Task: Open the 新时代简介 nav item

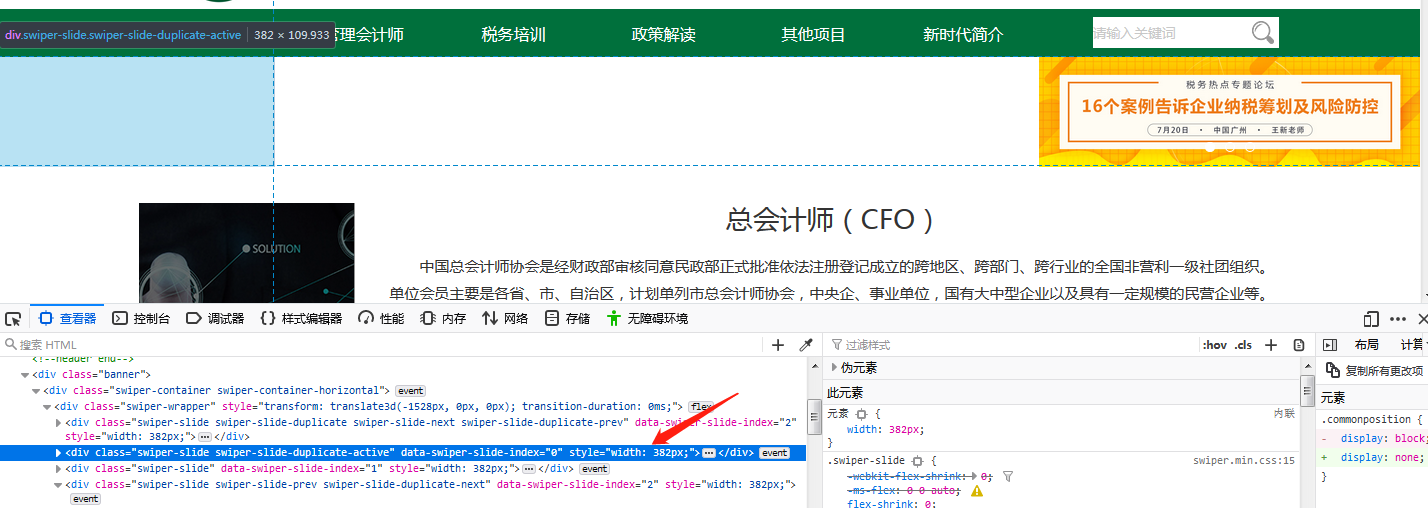Action: pos(963,35)
